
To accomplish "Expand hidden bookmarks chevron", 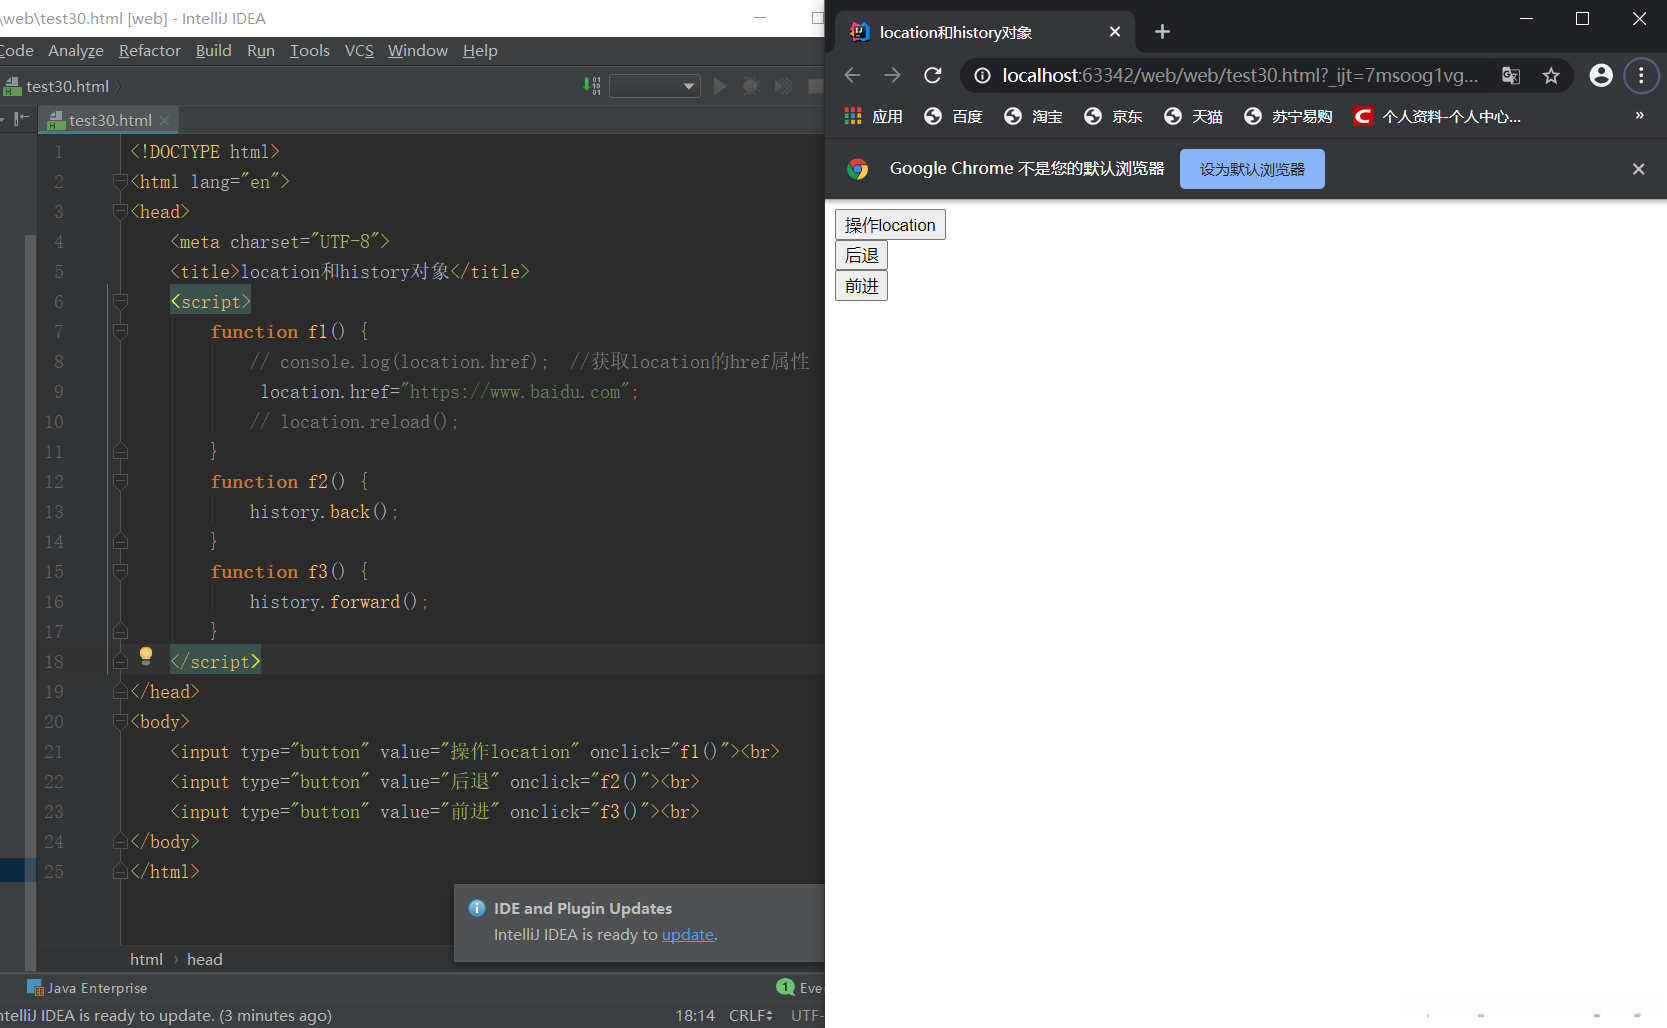I will pyautogui.click(x=1639, y=116).
